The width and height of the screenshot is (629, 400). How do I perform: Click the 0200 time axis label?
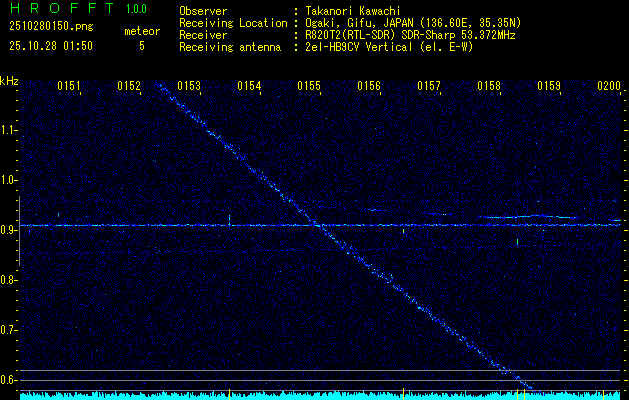tap(609, 86)
